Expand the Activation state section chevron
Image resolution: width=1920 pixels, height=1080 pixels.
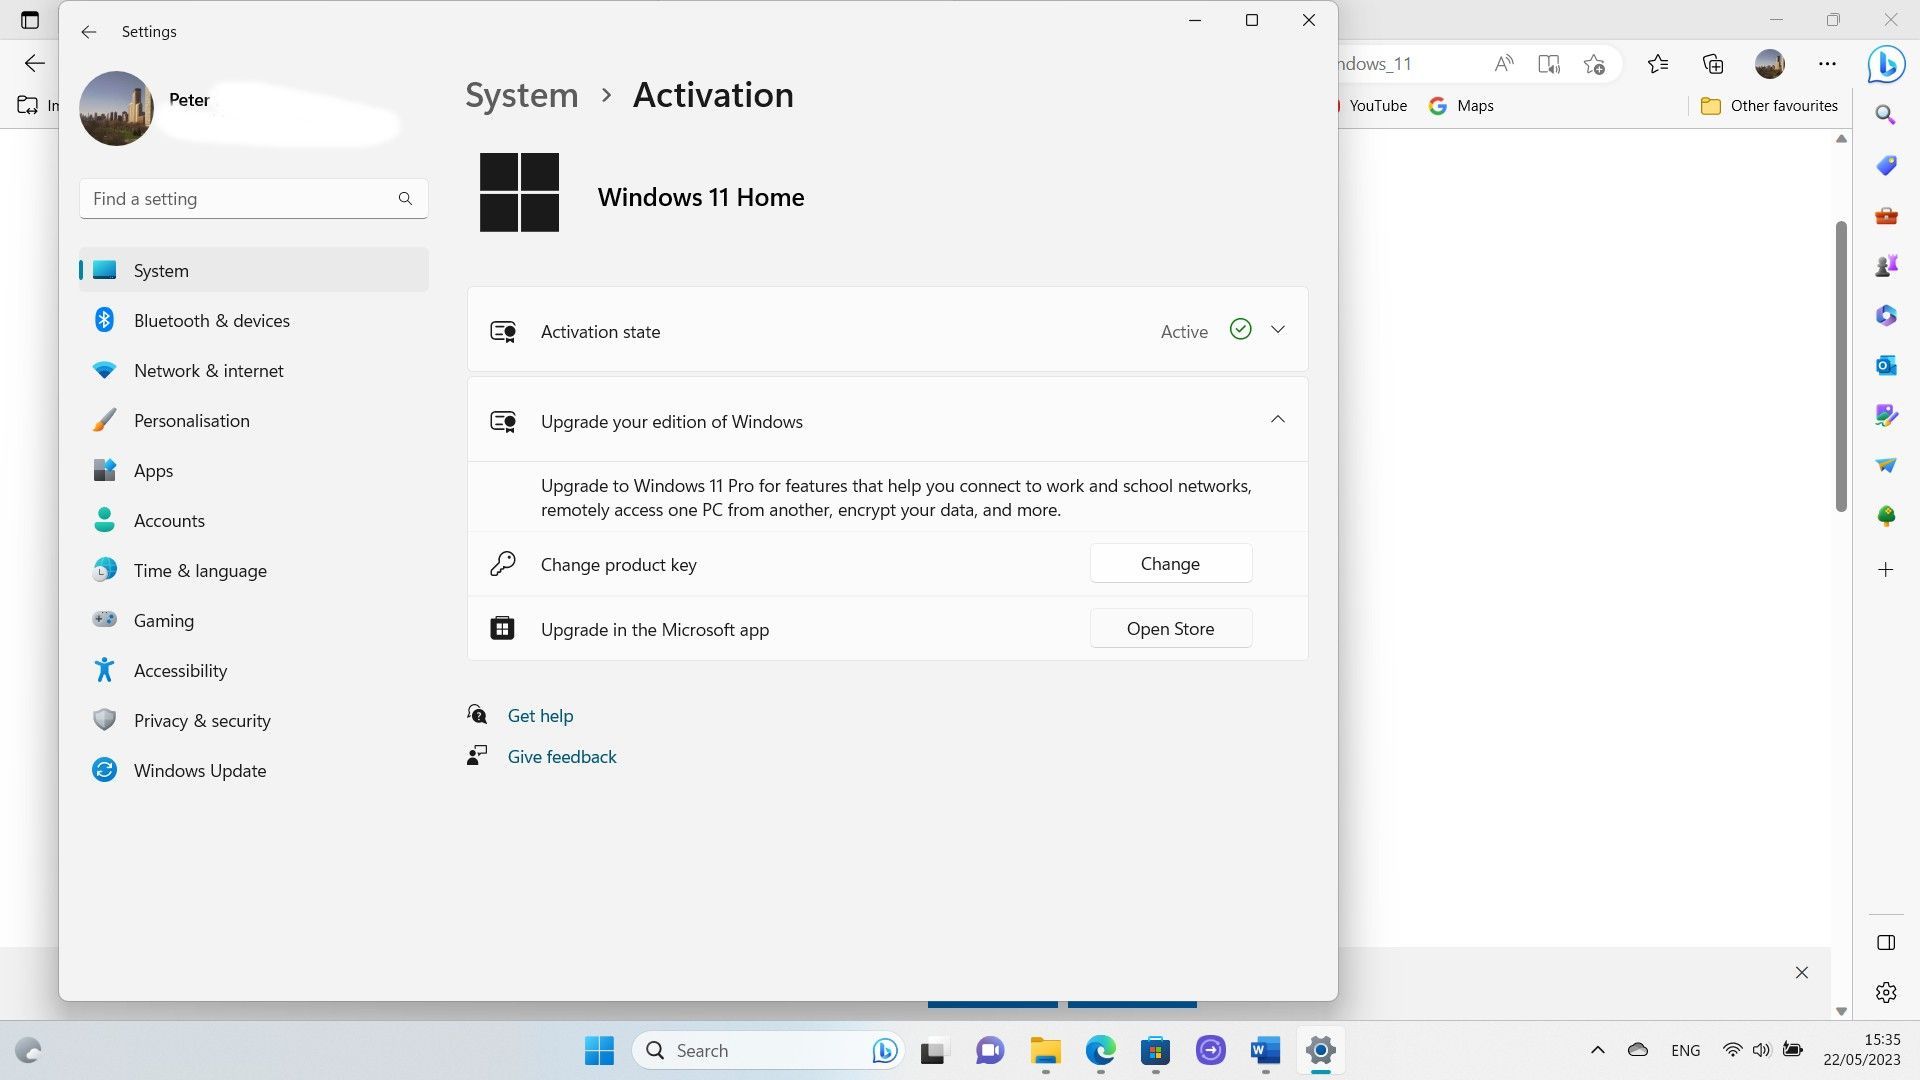[1277, 330]
